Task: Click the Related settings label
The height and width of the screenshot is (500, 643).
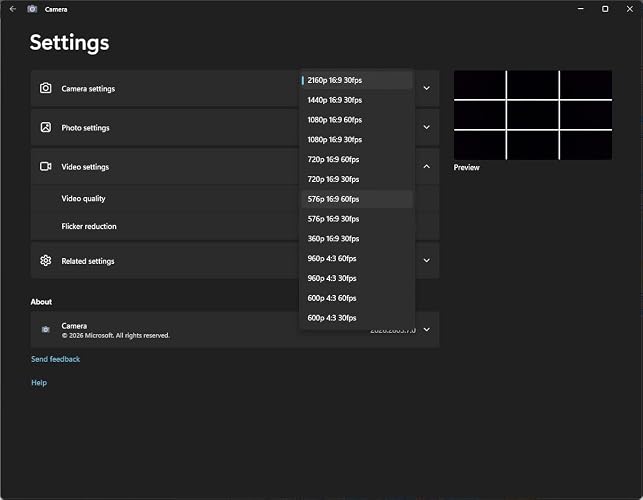Action: tap(88, 261)
